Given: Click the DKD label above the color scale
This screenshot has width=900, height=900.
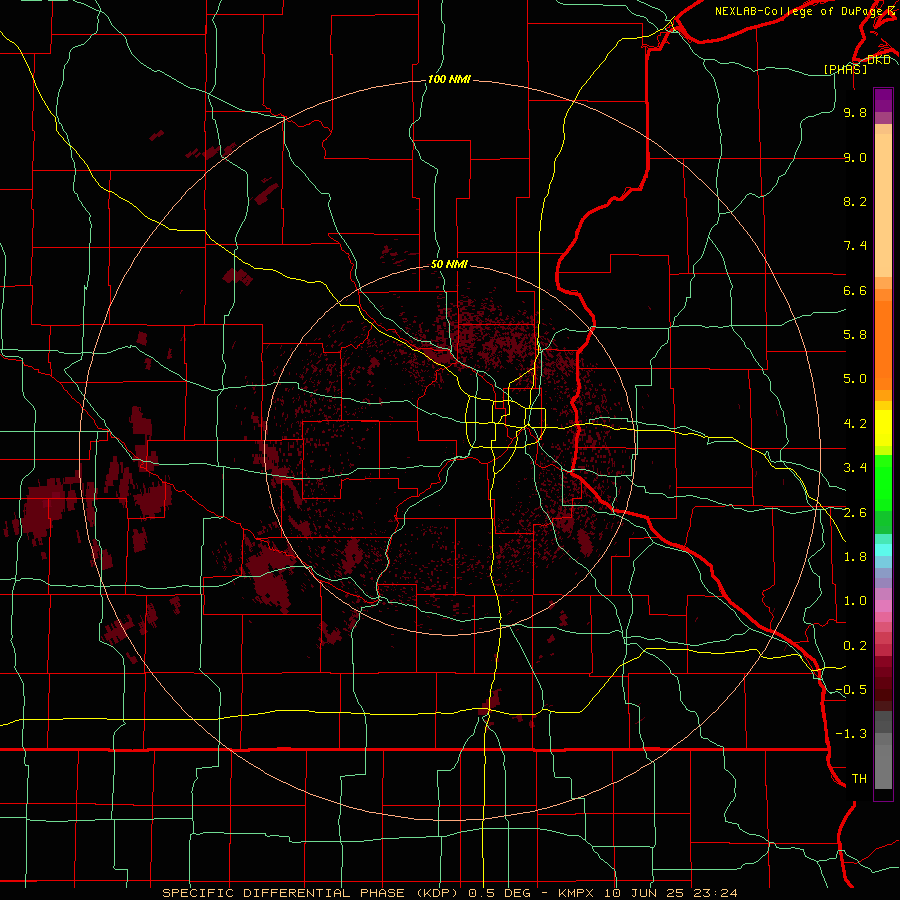Looking at the screenshot, I should (x=879, y=60).
